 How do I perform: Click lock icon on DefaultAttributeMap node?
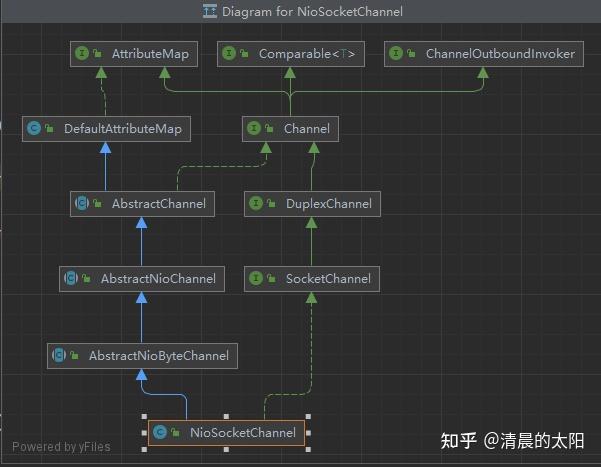pos(49,128)
